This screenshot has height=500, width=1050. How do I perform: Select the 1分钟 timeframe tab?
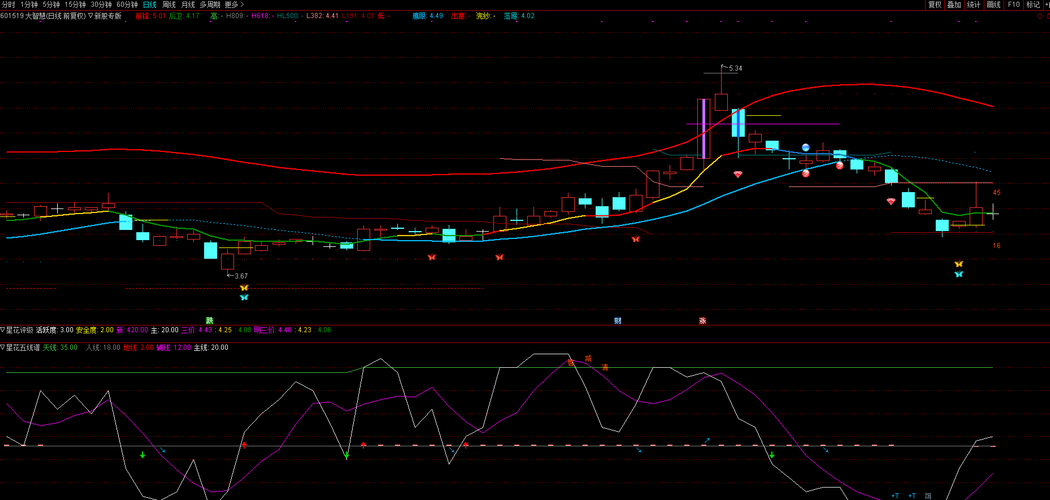point(29,4)
